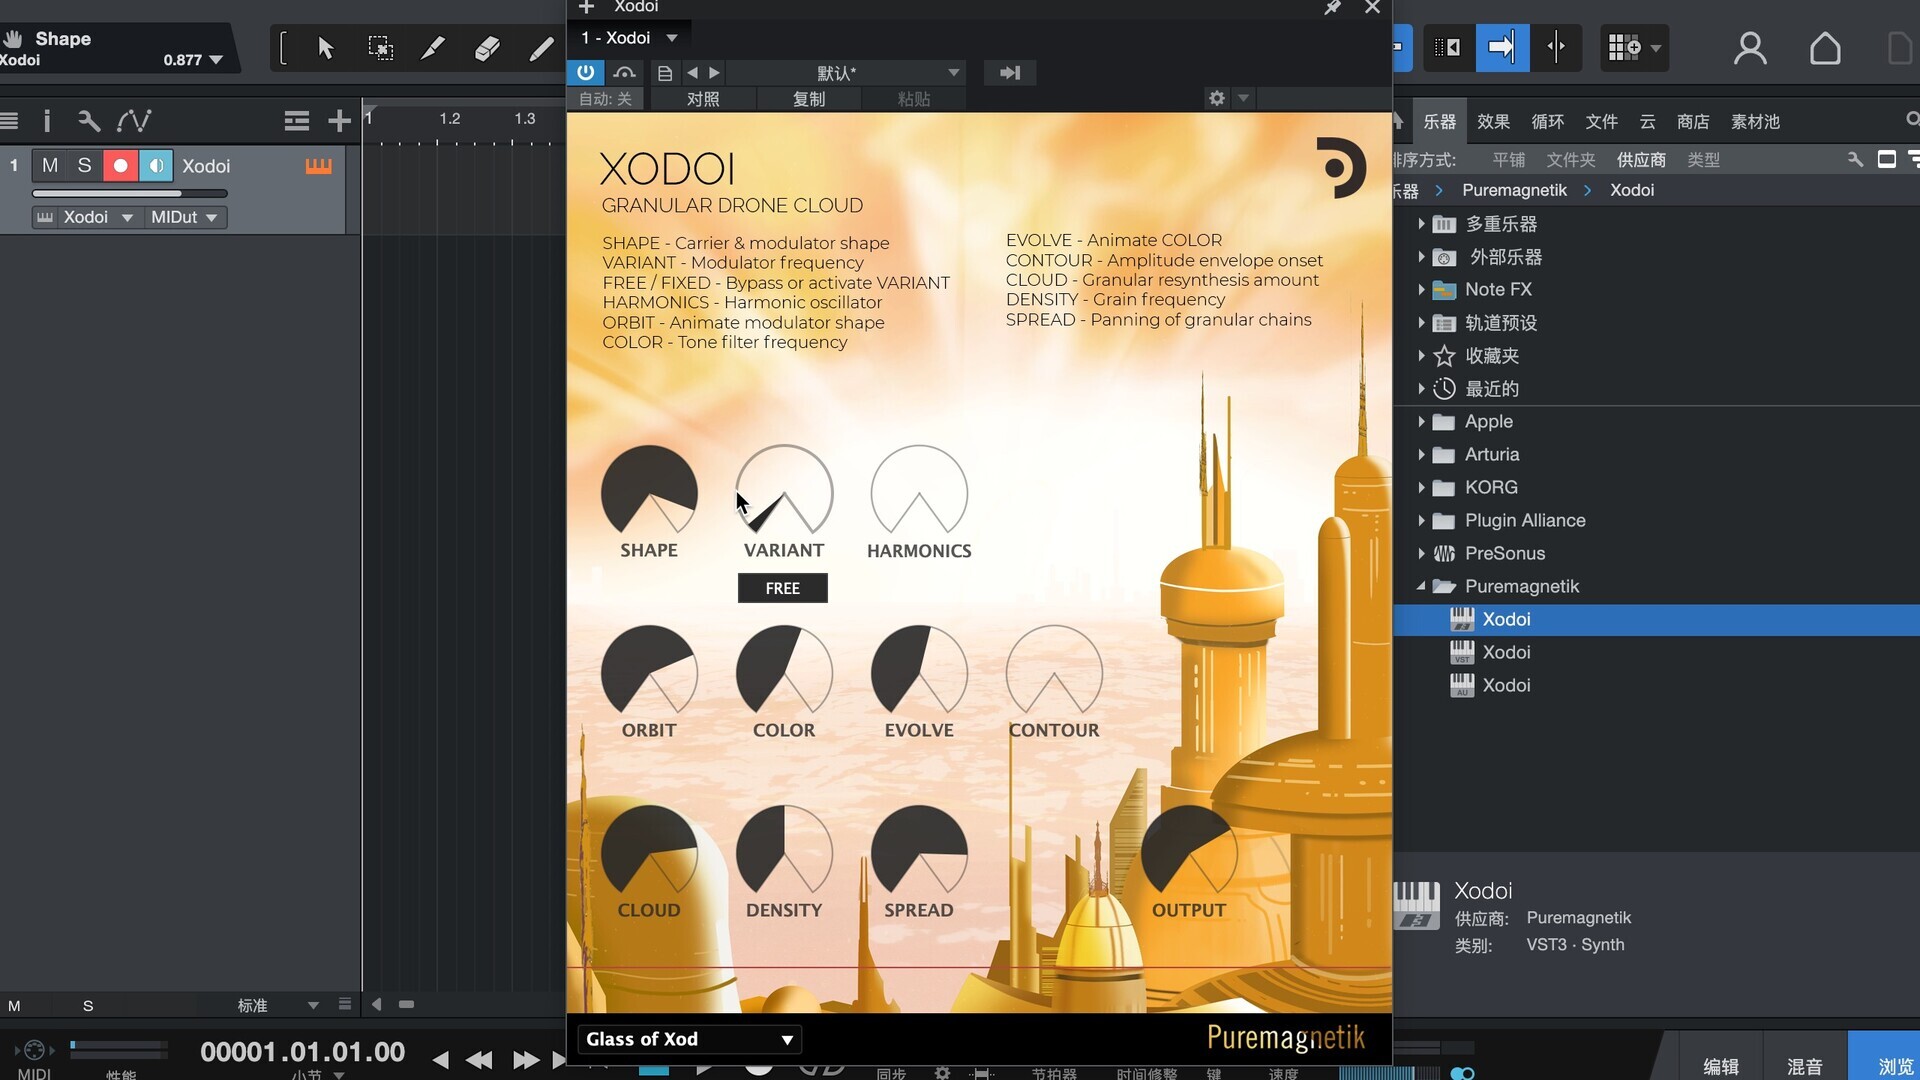Click the sidechain routing arrow button
1920x1080 pixels.
(1010, 73)
